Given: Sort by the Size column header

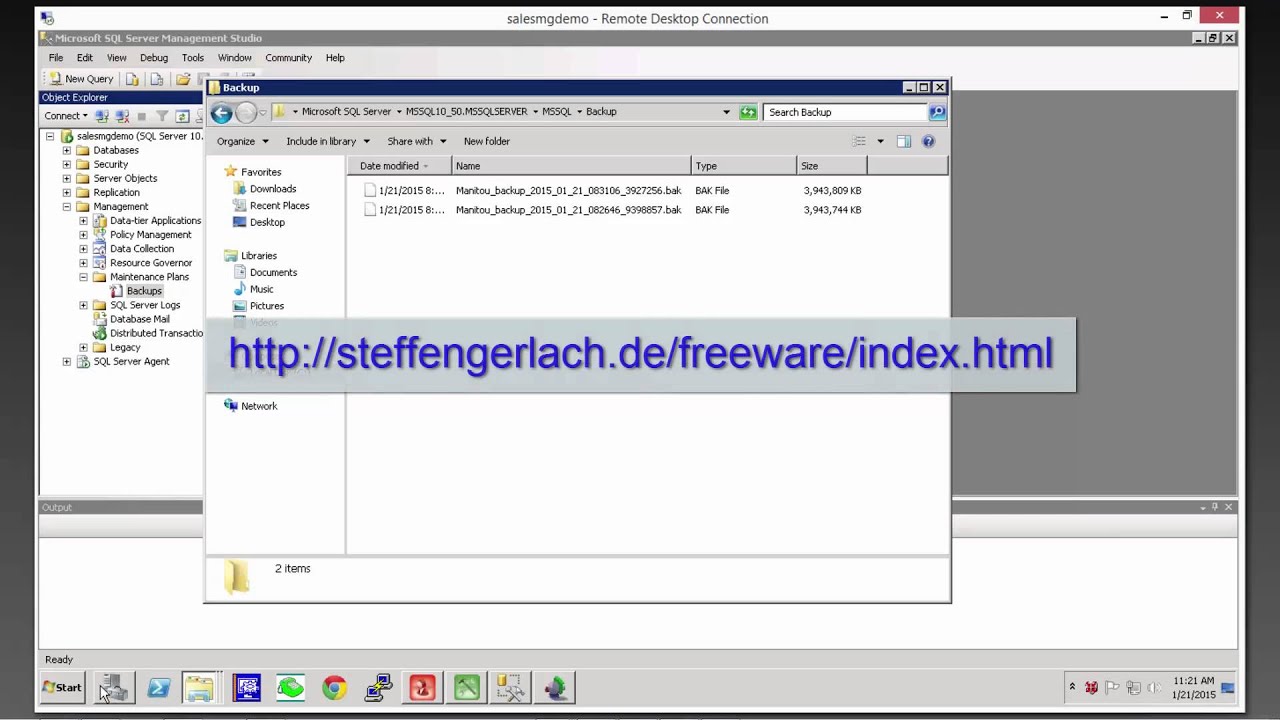Looking at the screenshot, I should pos(832,166).
